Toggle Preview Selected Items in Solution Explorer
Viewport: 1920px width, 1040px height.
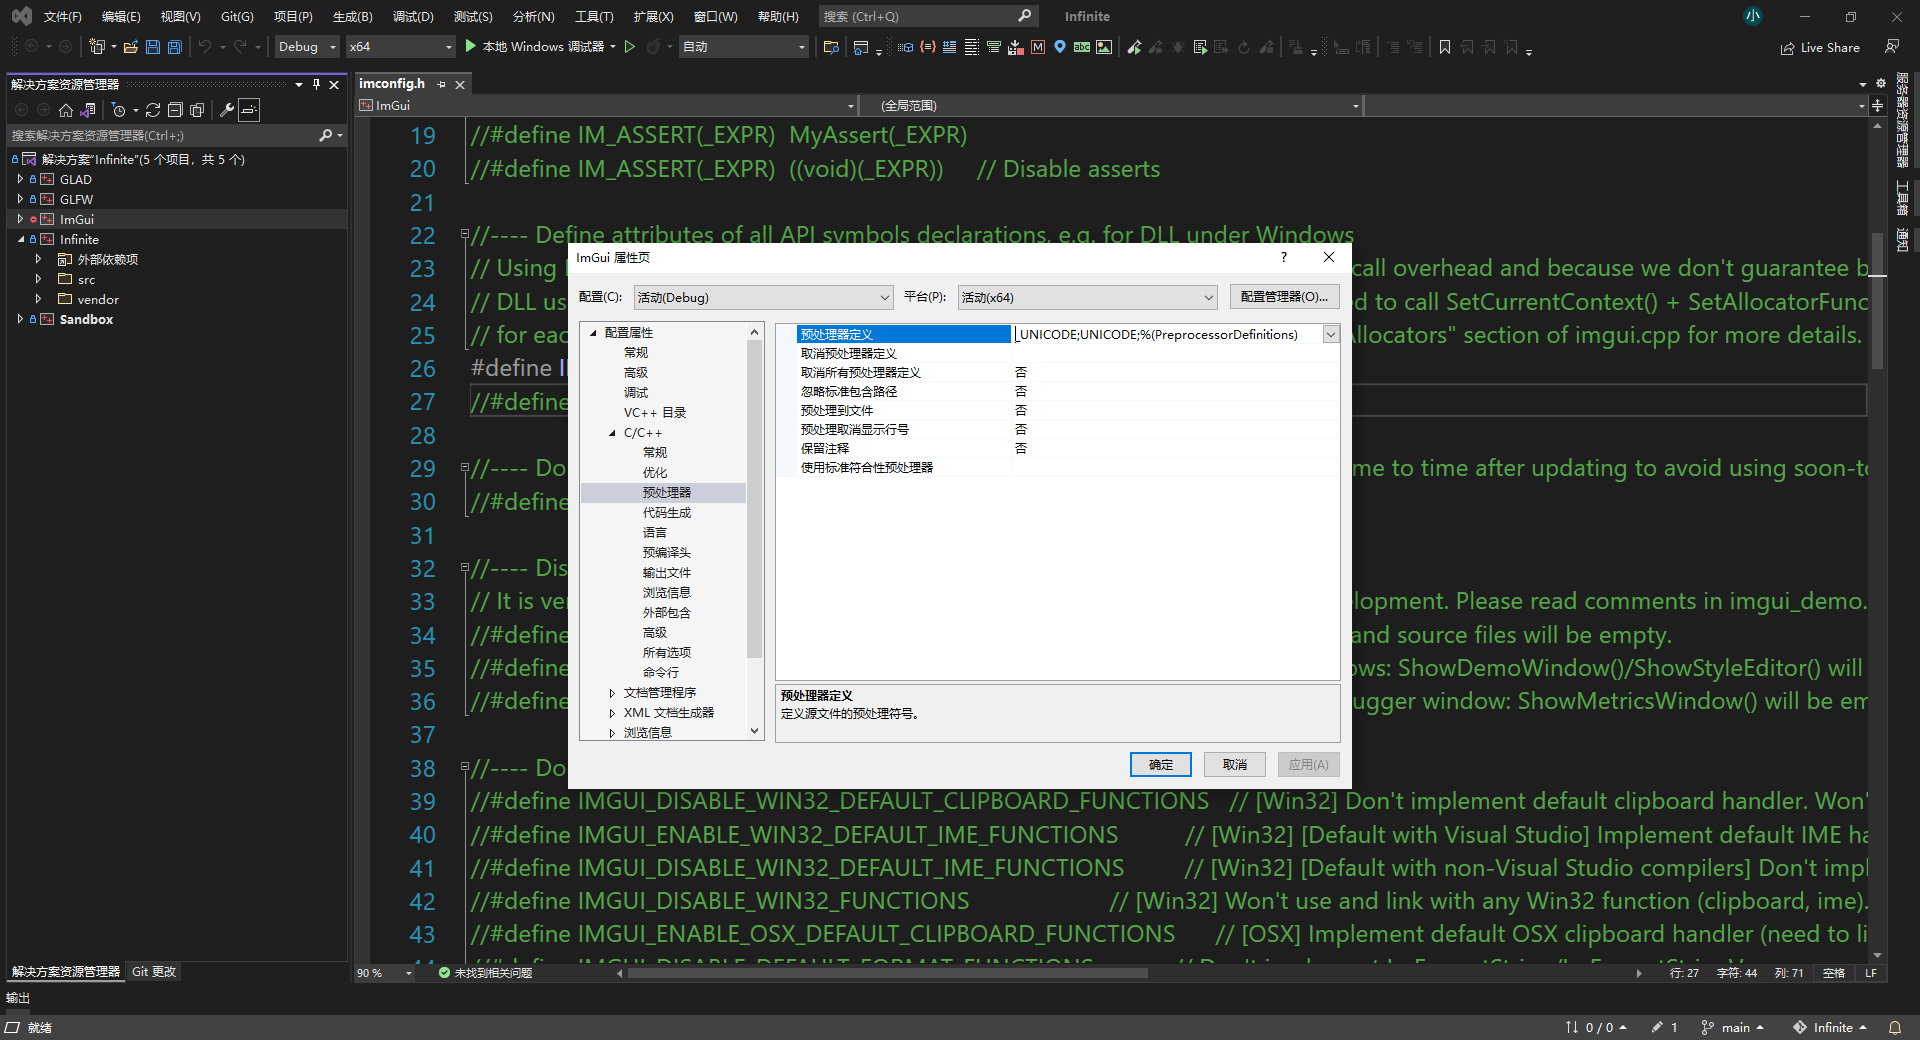pyautogui.click(x=249, y=110)
